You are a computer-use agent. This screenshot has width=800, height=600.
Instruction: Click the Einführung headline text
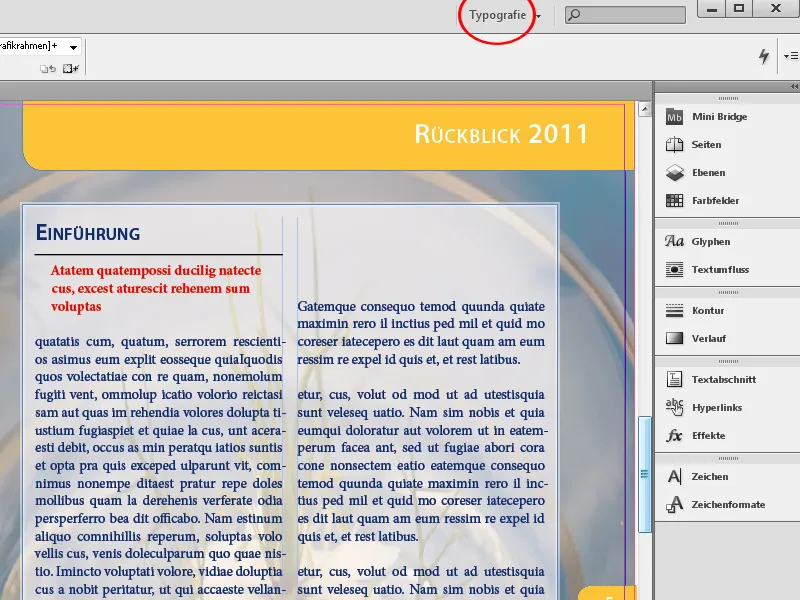pyautogui.click(x=88, y=233)
